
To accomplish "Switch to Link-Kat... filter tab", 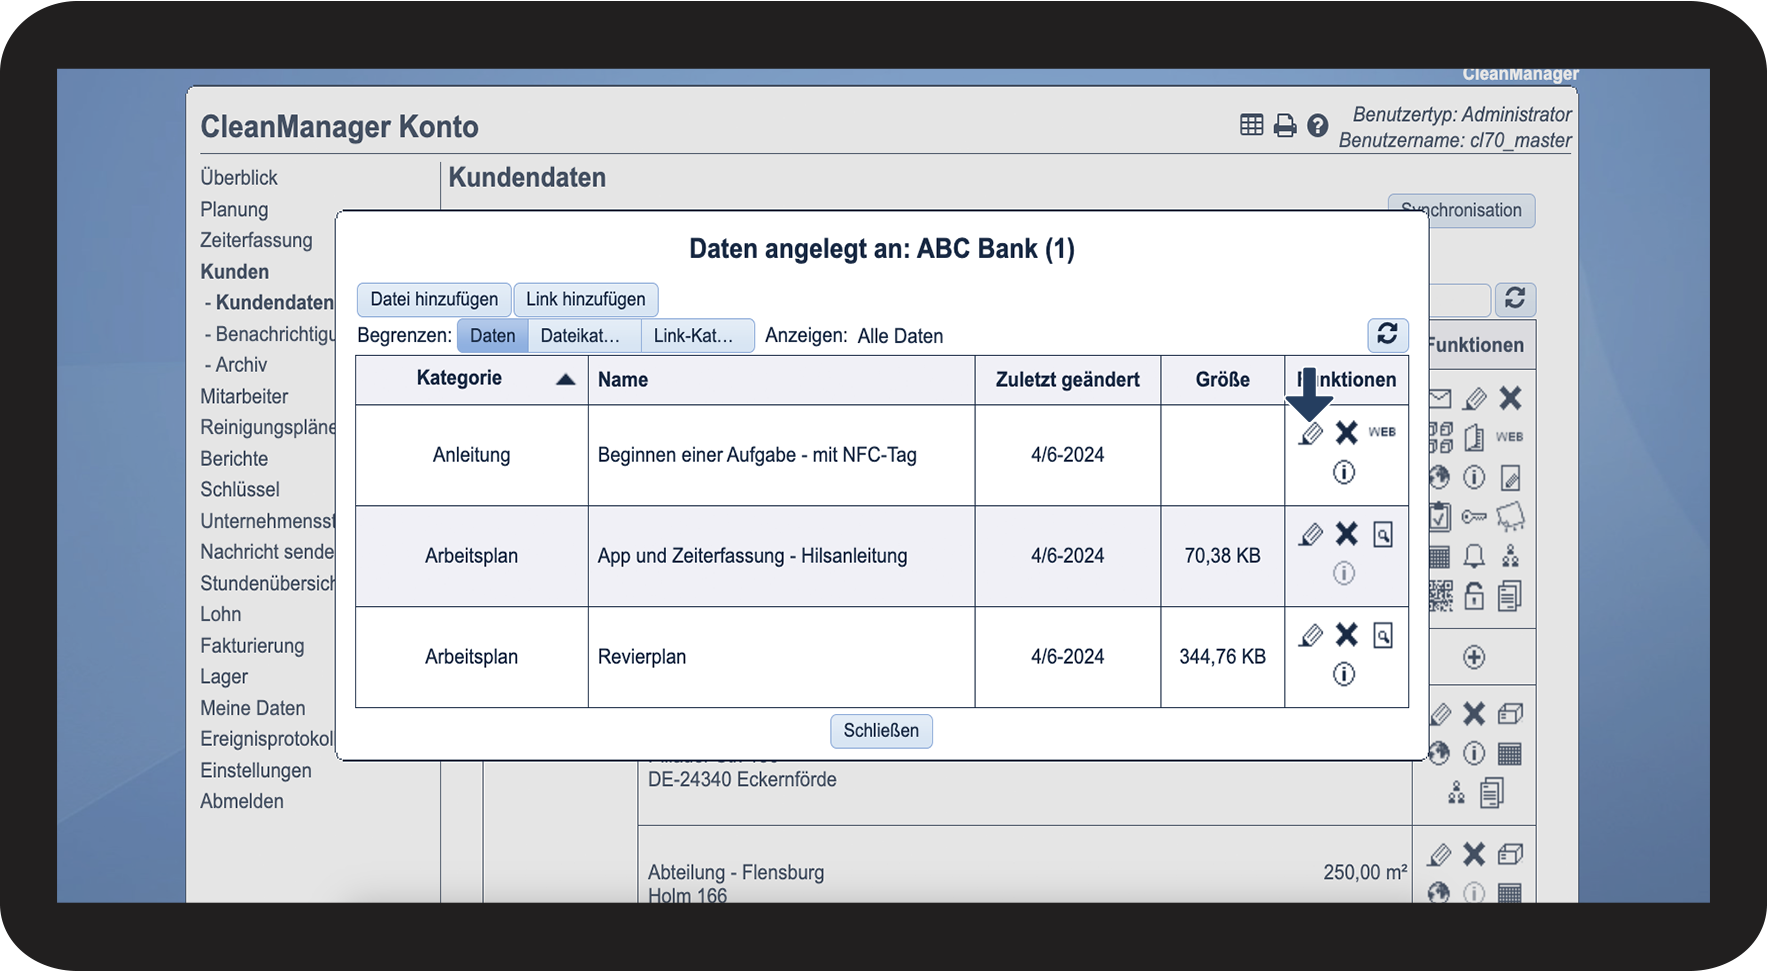I will click(x=693, y=336).
